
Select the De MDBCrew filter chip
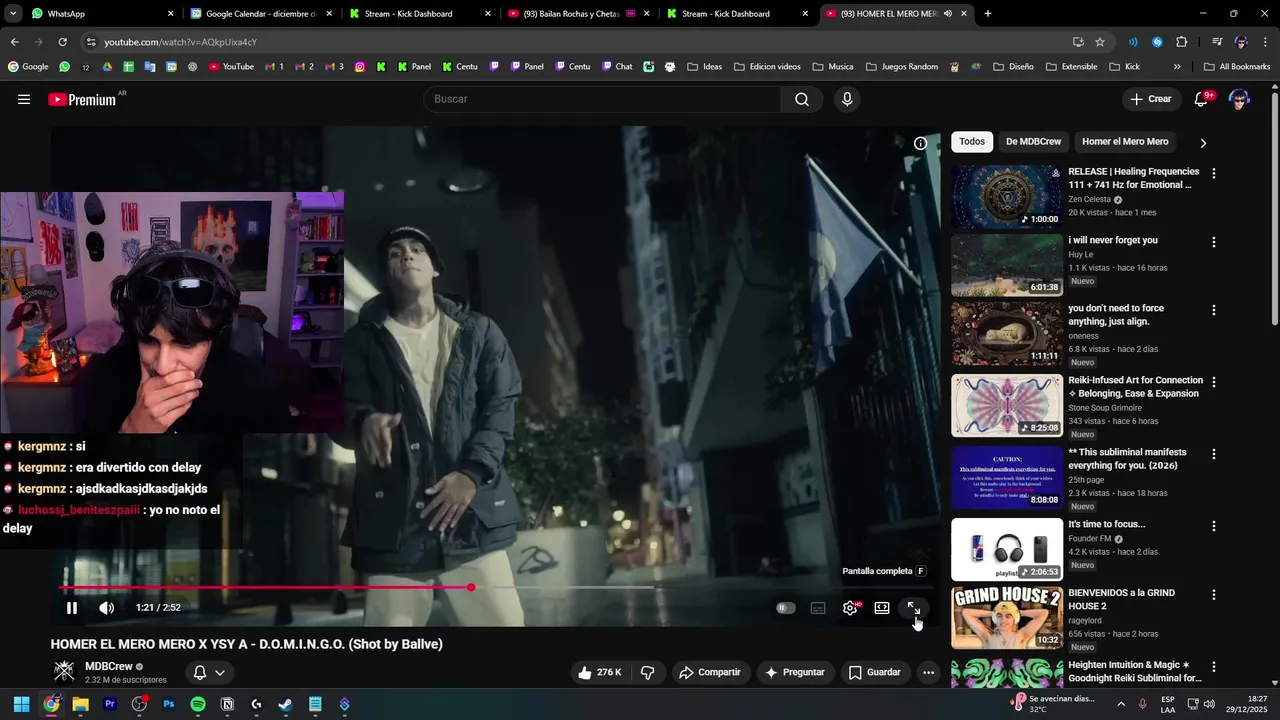[x=1033, y=142]
